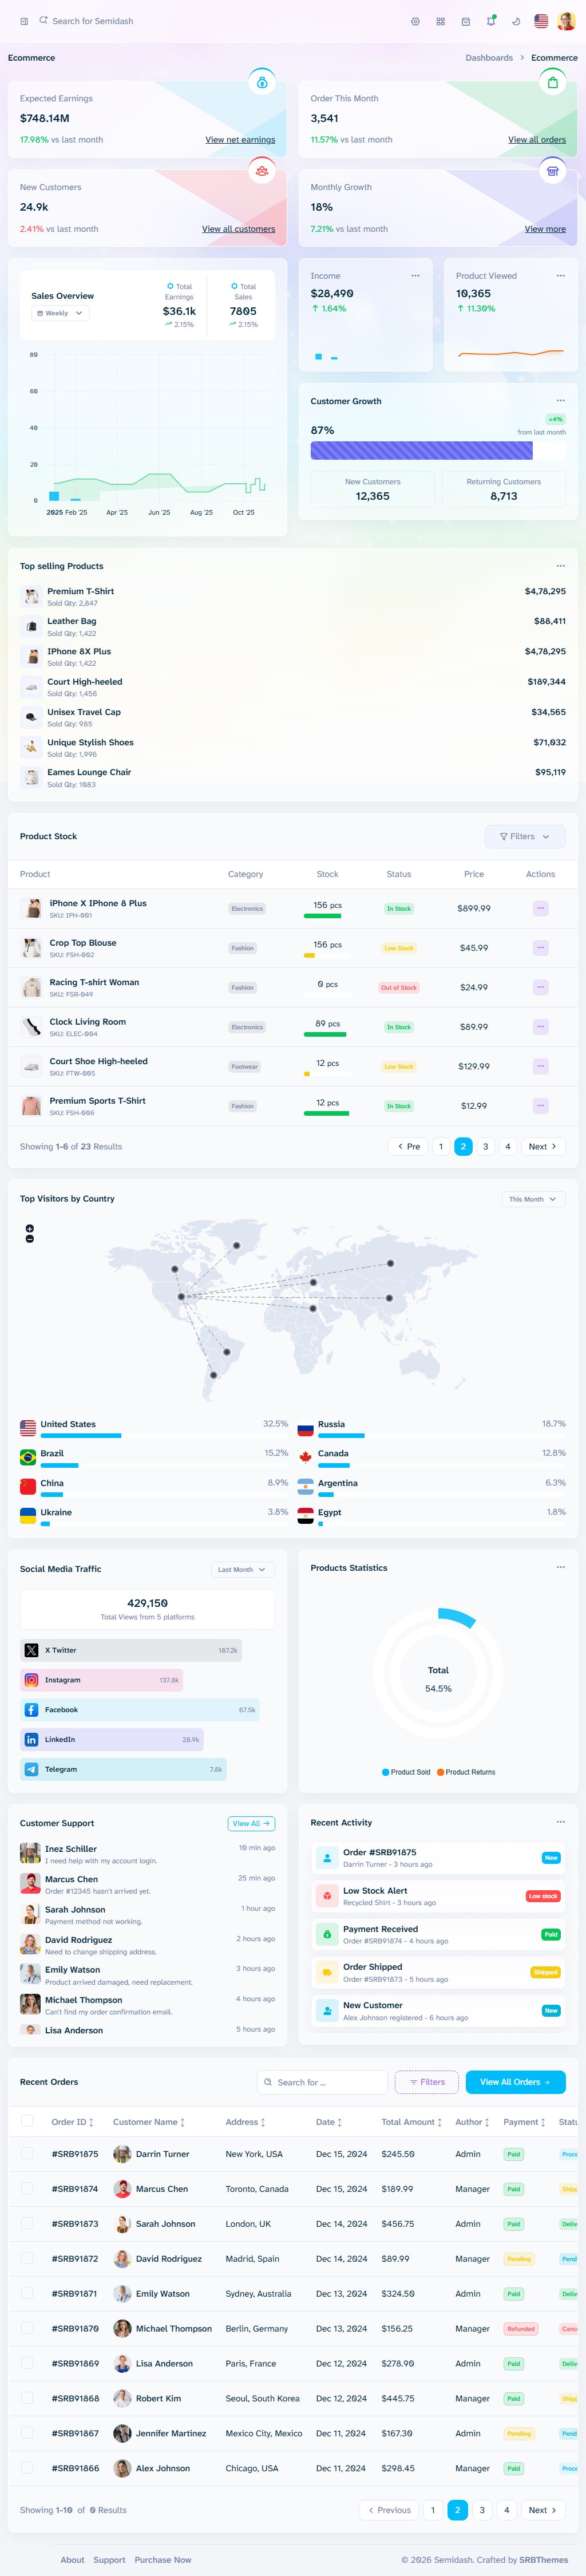Open Customer Growth options menu
Image resolution: width=586 pixels, height=2576 pixels.
(x=560, y=401)
